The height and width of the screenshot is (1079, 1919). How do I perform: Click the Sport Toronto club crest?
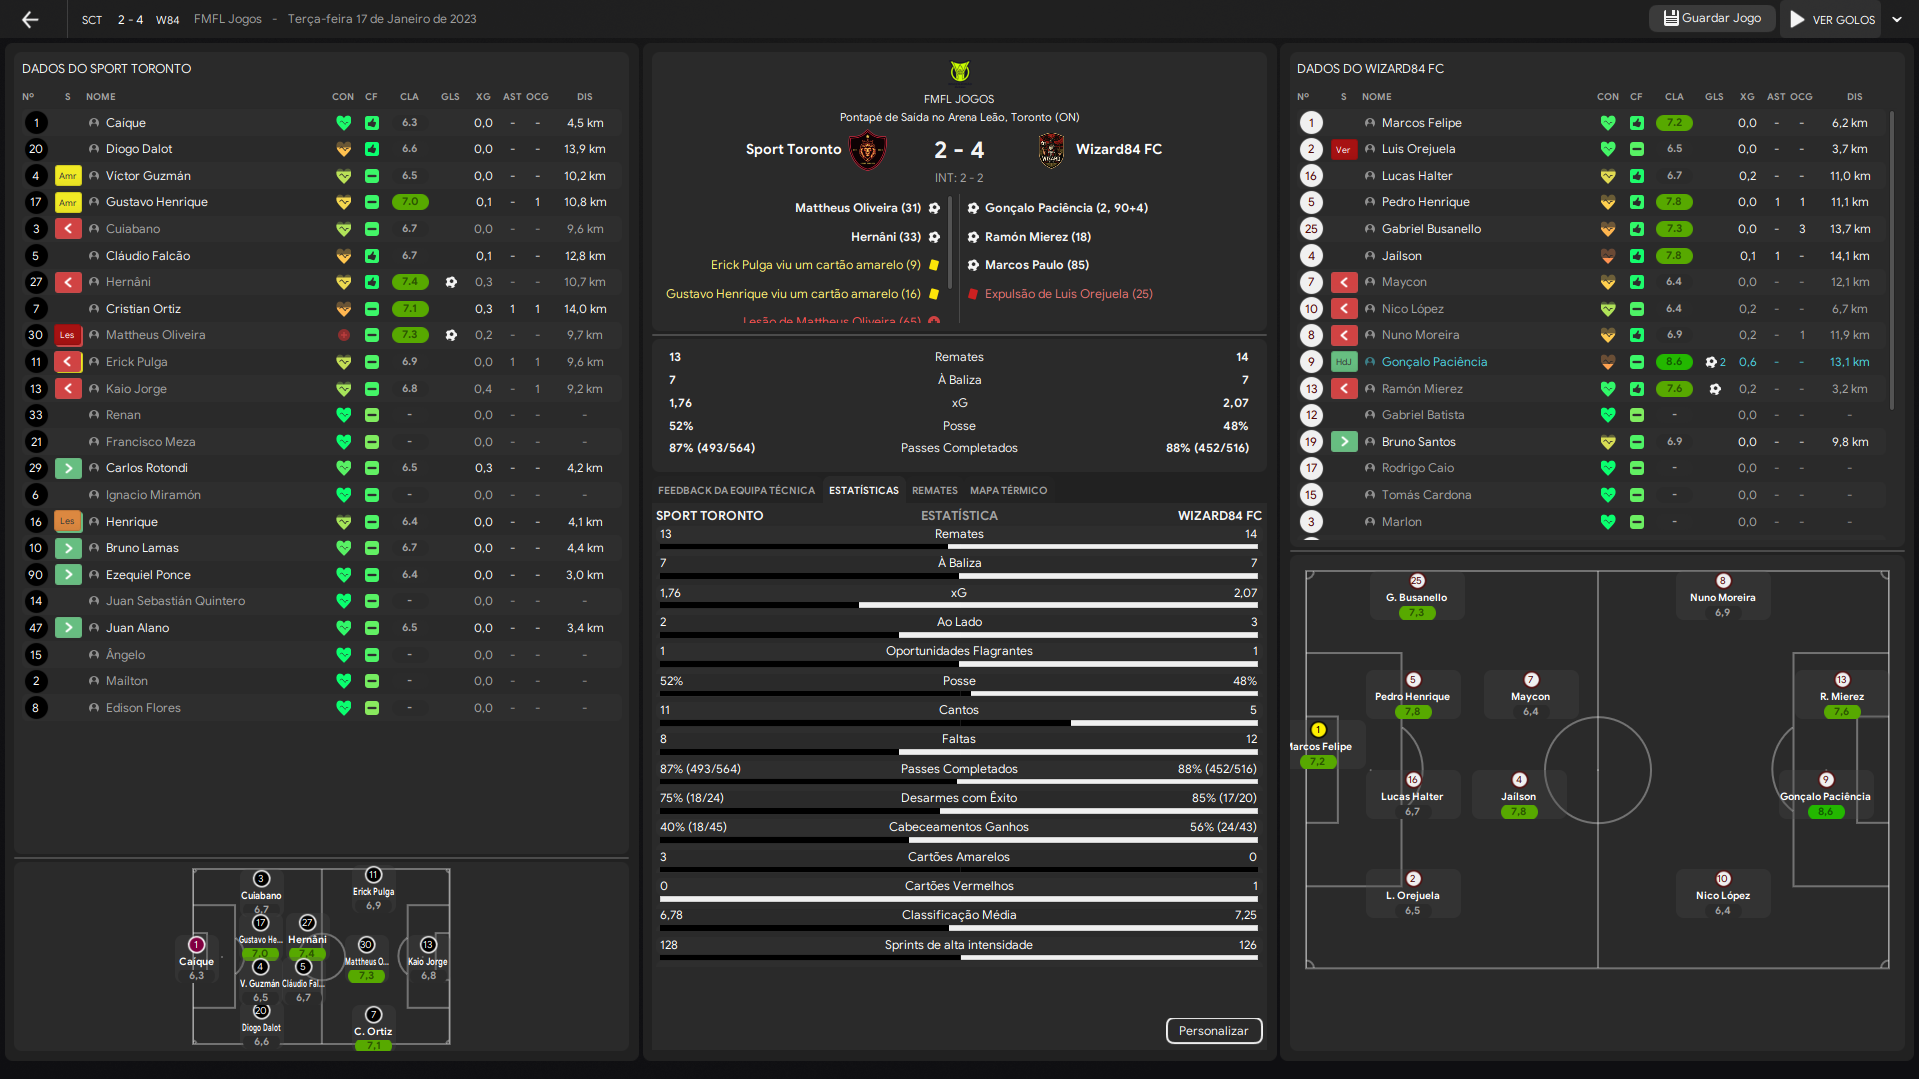pos(867,150)
